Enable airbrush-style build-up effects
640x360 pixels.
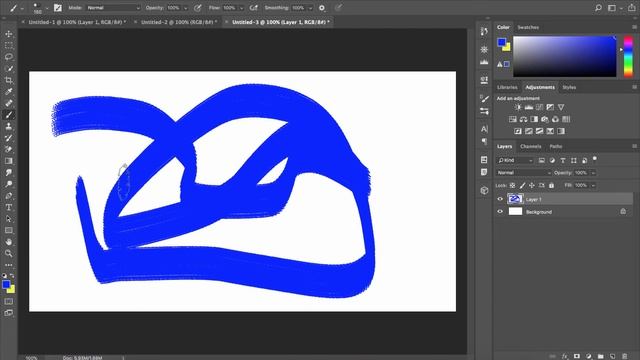(253, 8)
